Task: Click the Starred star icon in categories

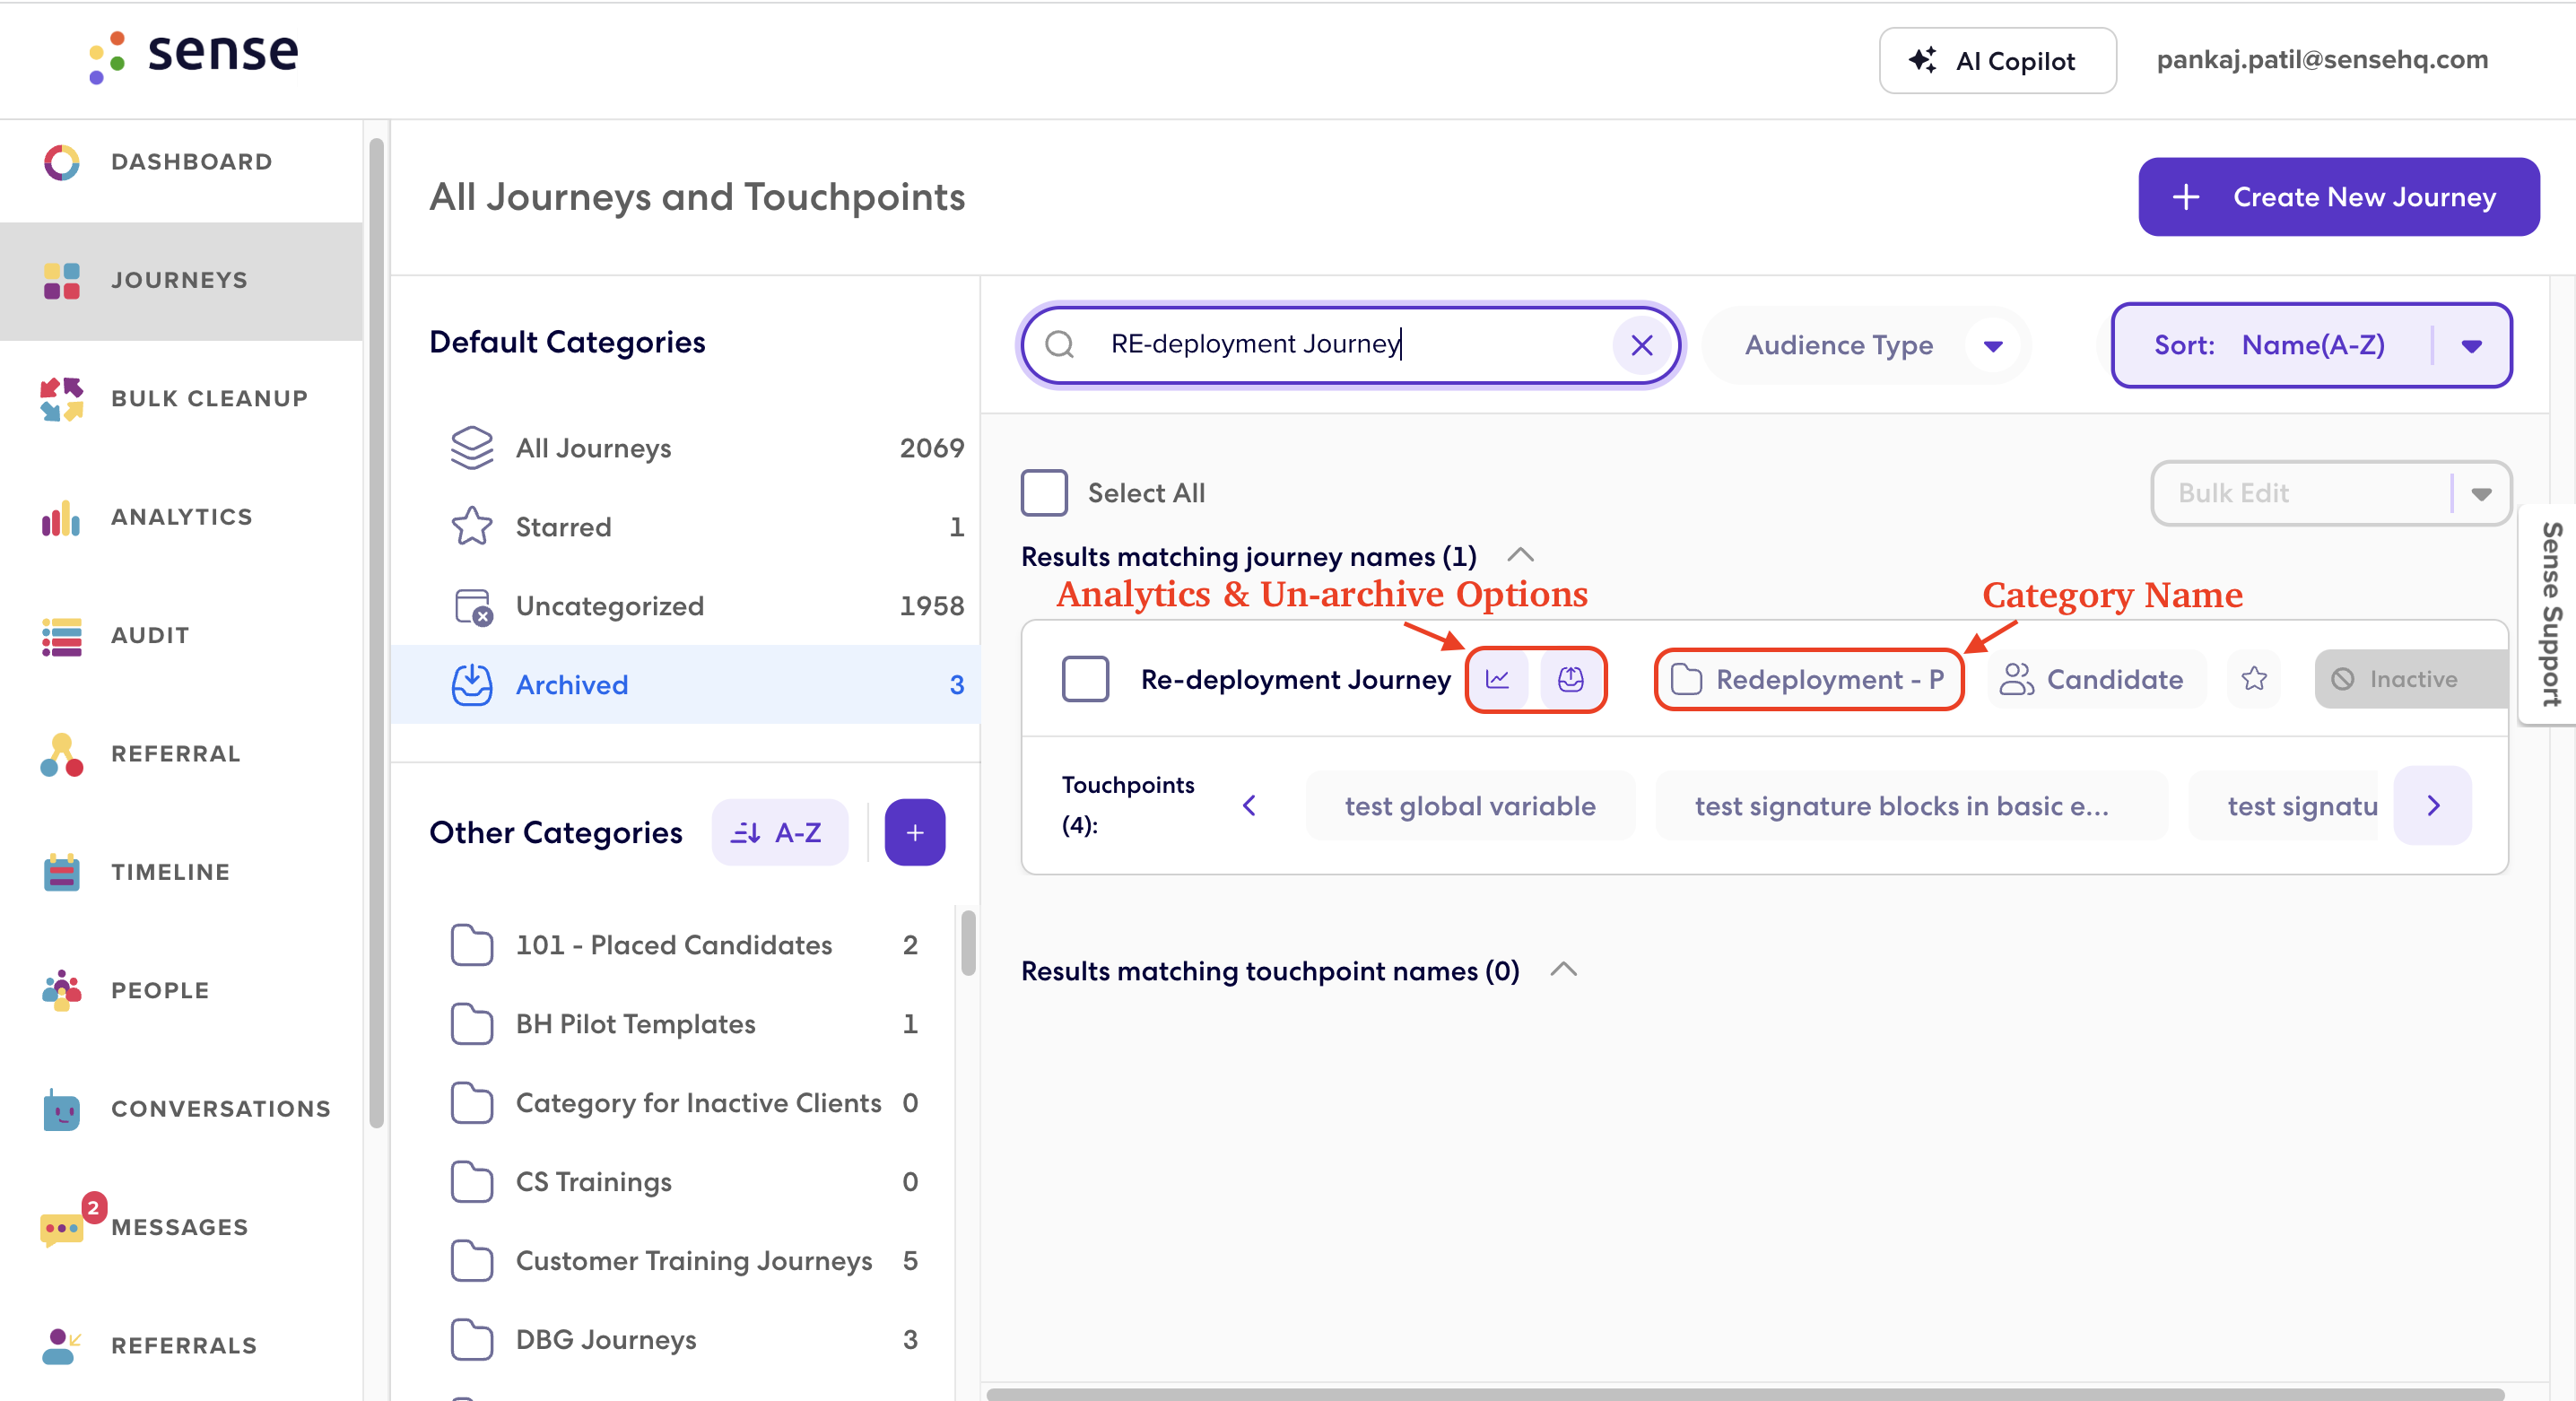Action: point(471,527)
